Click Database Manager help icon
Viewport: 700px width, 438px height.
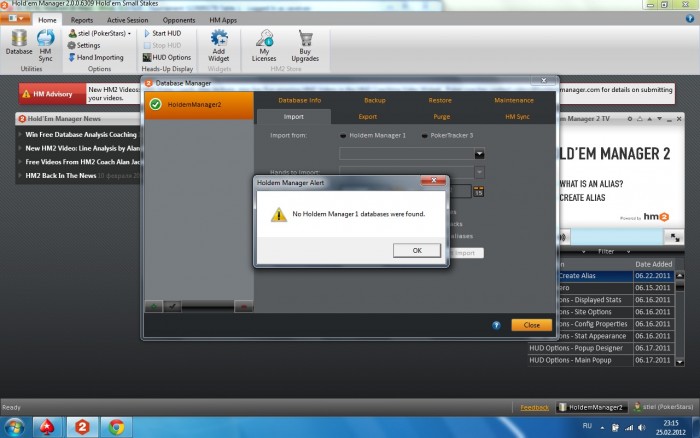pos(496,325)
